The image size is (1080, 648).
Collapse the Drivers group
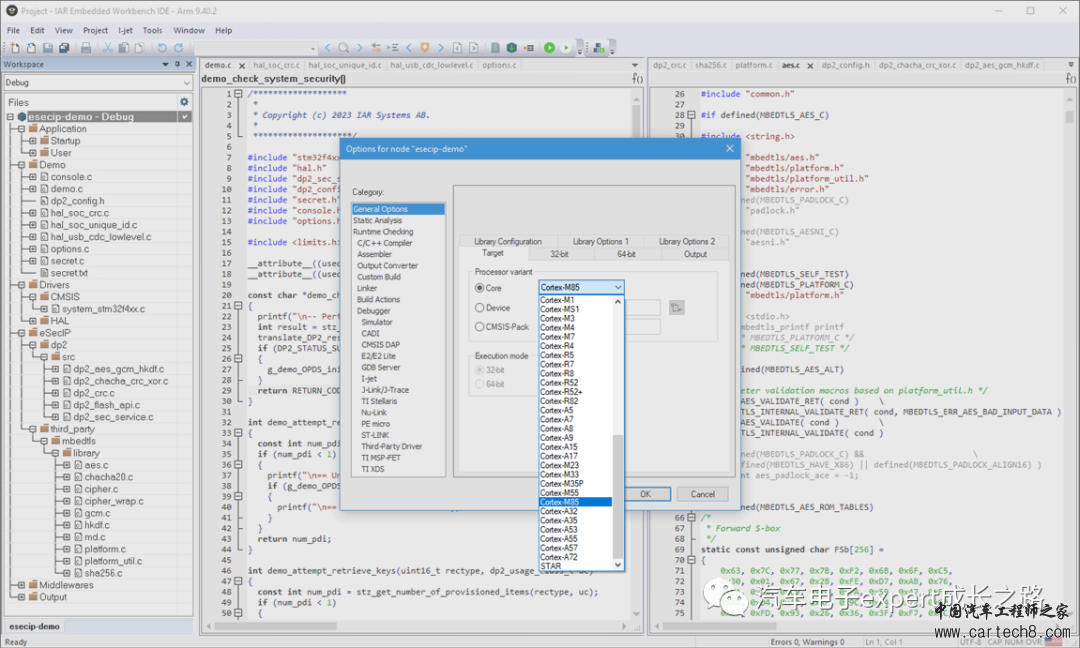click(x=22, y=284)
